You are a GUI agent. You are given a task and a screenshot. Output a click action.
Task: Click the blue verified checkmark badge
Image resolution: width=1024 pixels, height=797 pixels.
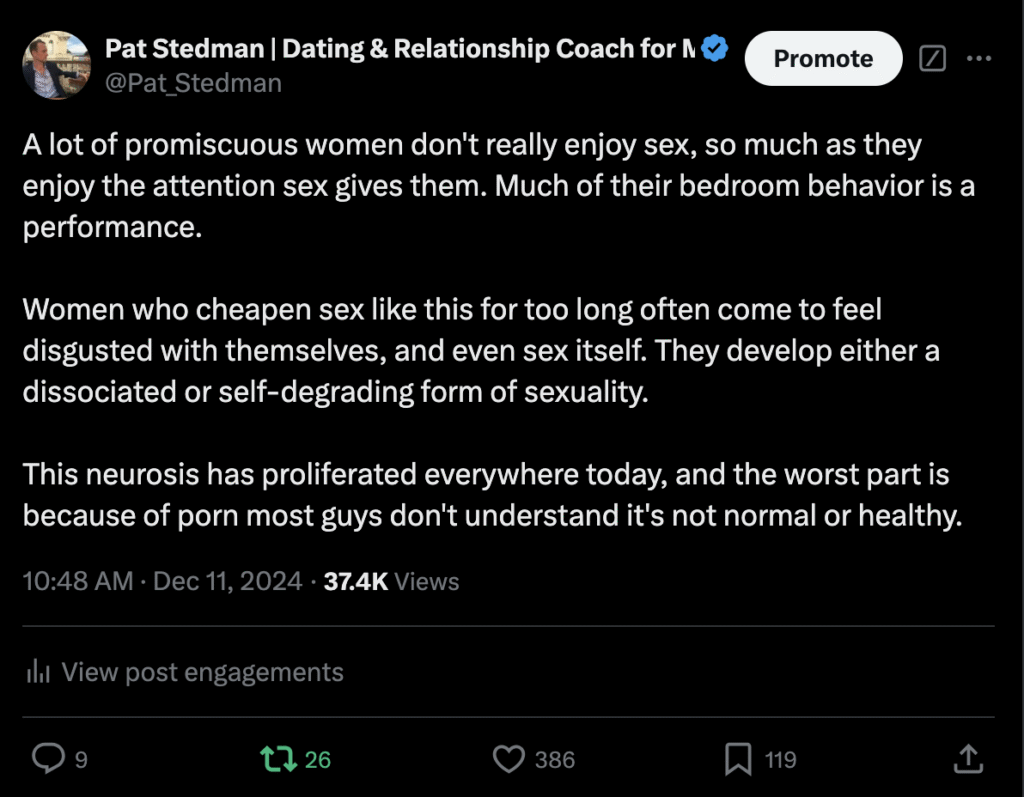[714, 48]
